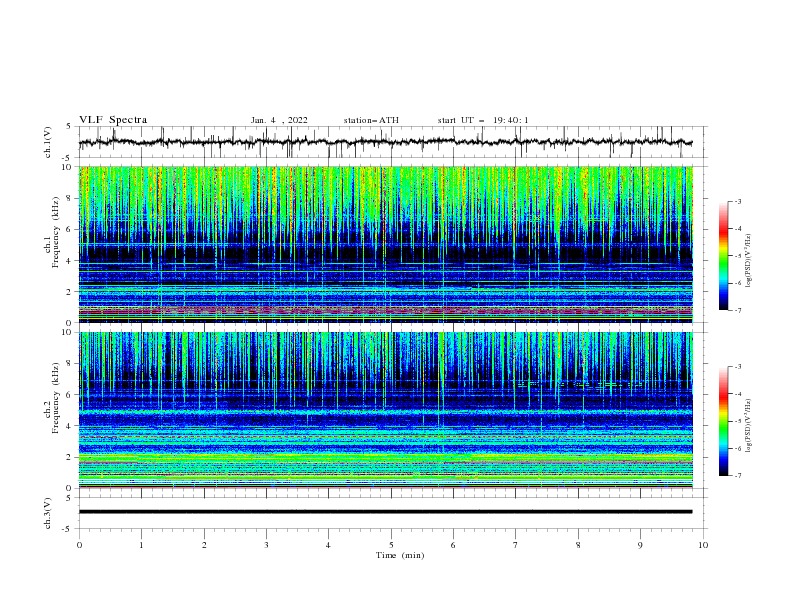
Task: Click the "Time (min)" x-axis label
Action: coord(400,555)
